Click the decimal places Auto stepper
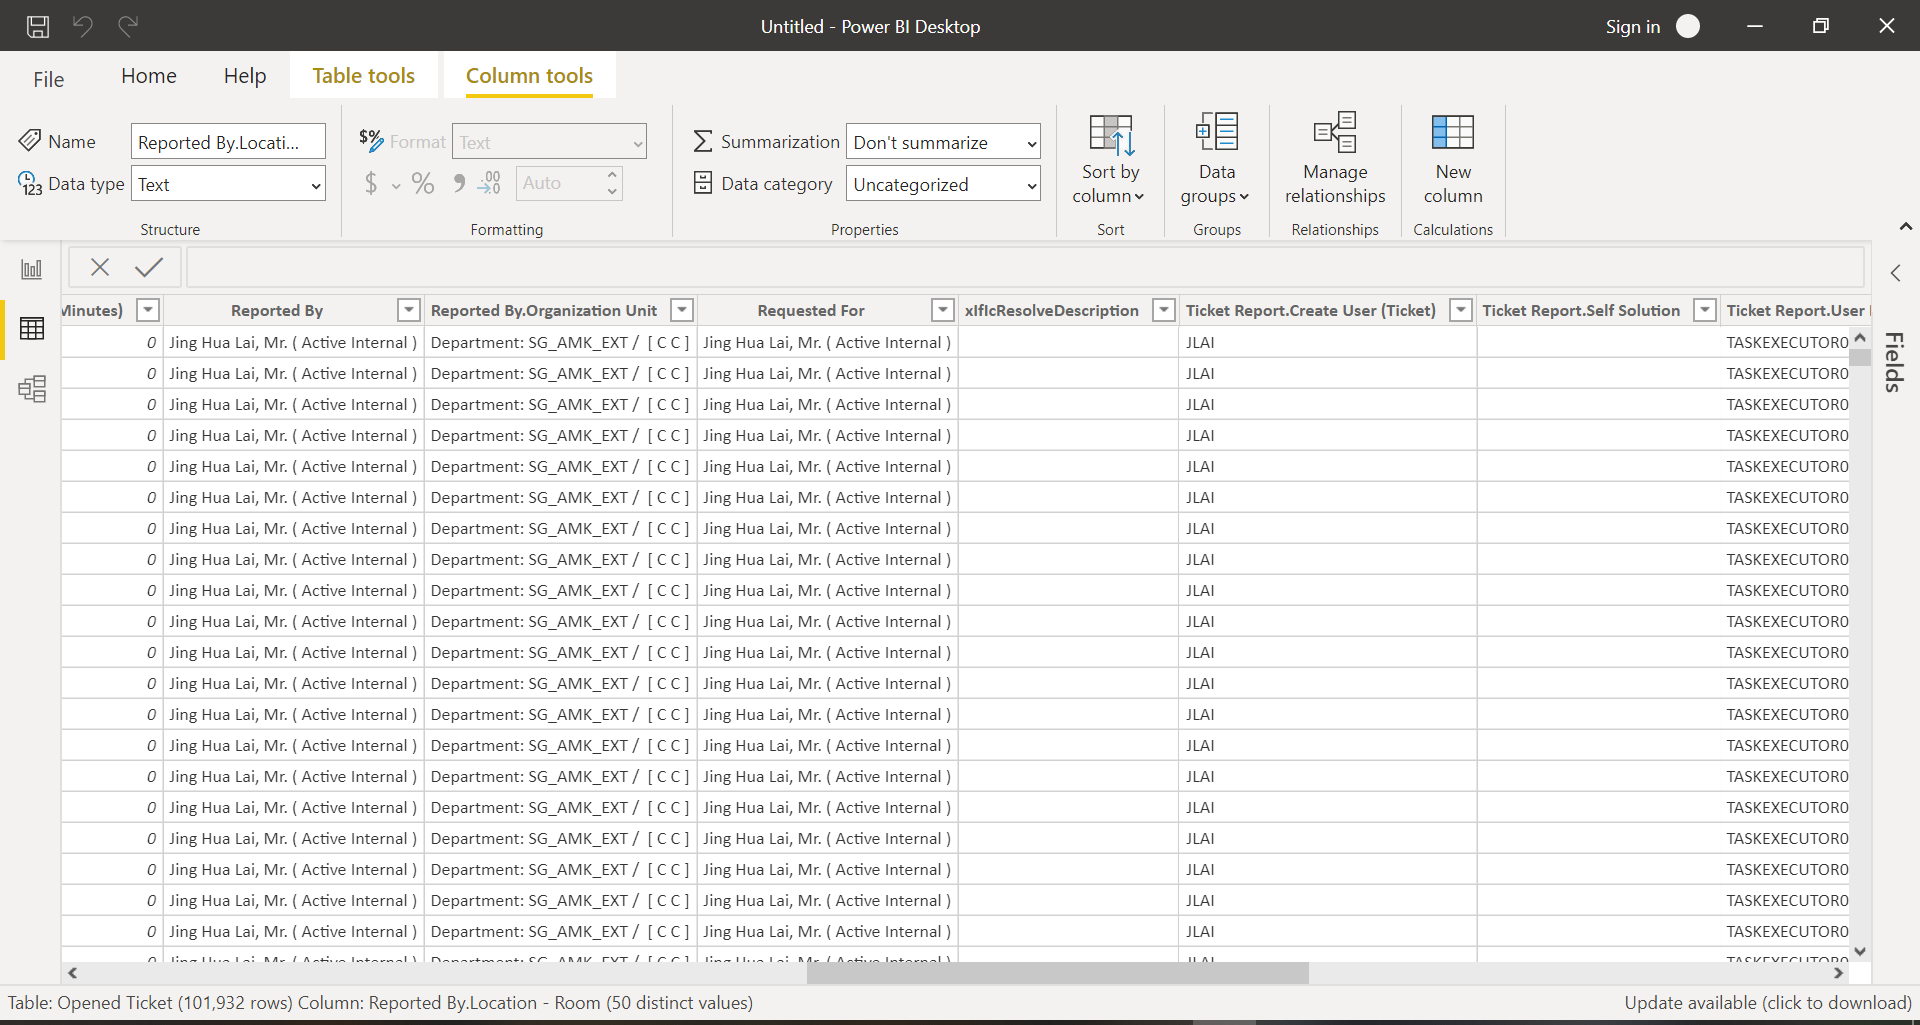1920x1025 pixels. pyautogui.click(x=569, y=183)
